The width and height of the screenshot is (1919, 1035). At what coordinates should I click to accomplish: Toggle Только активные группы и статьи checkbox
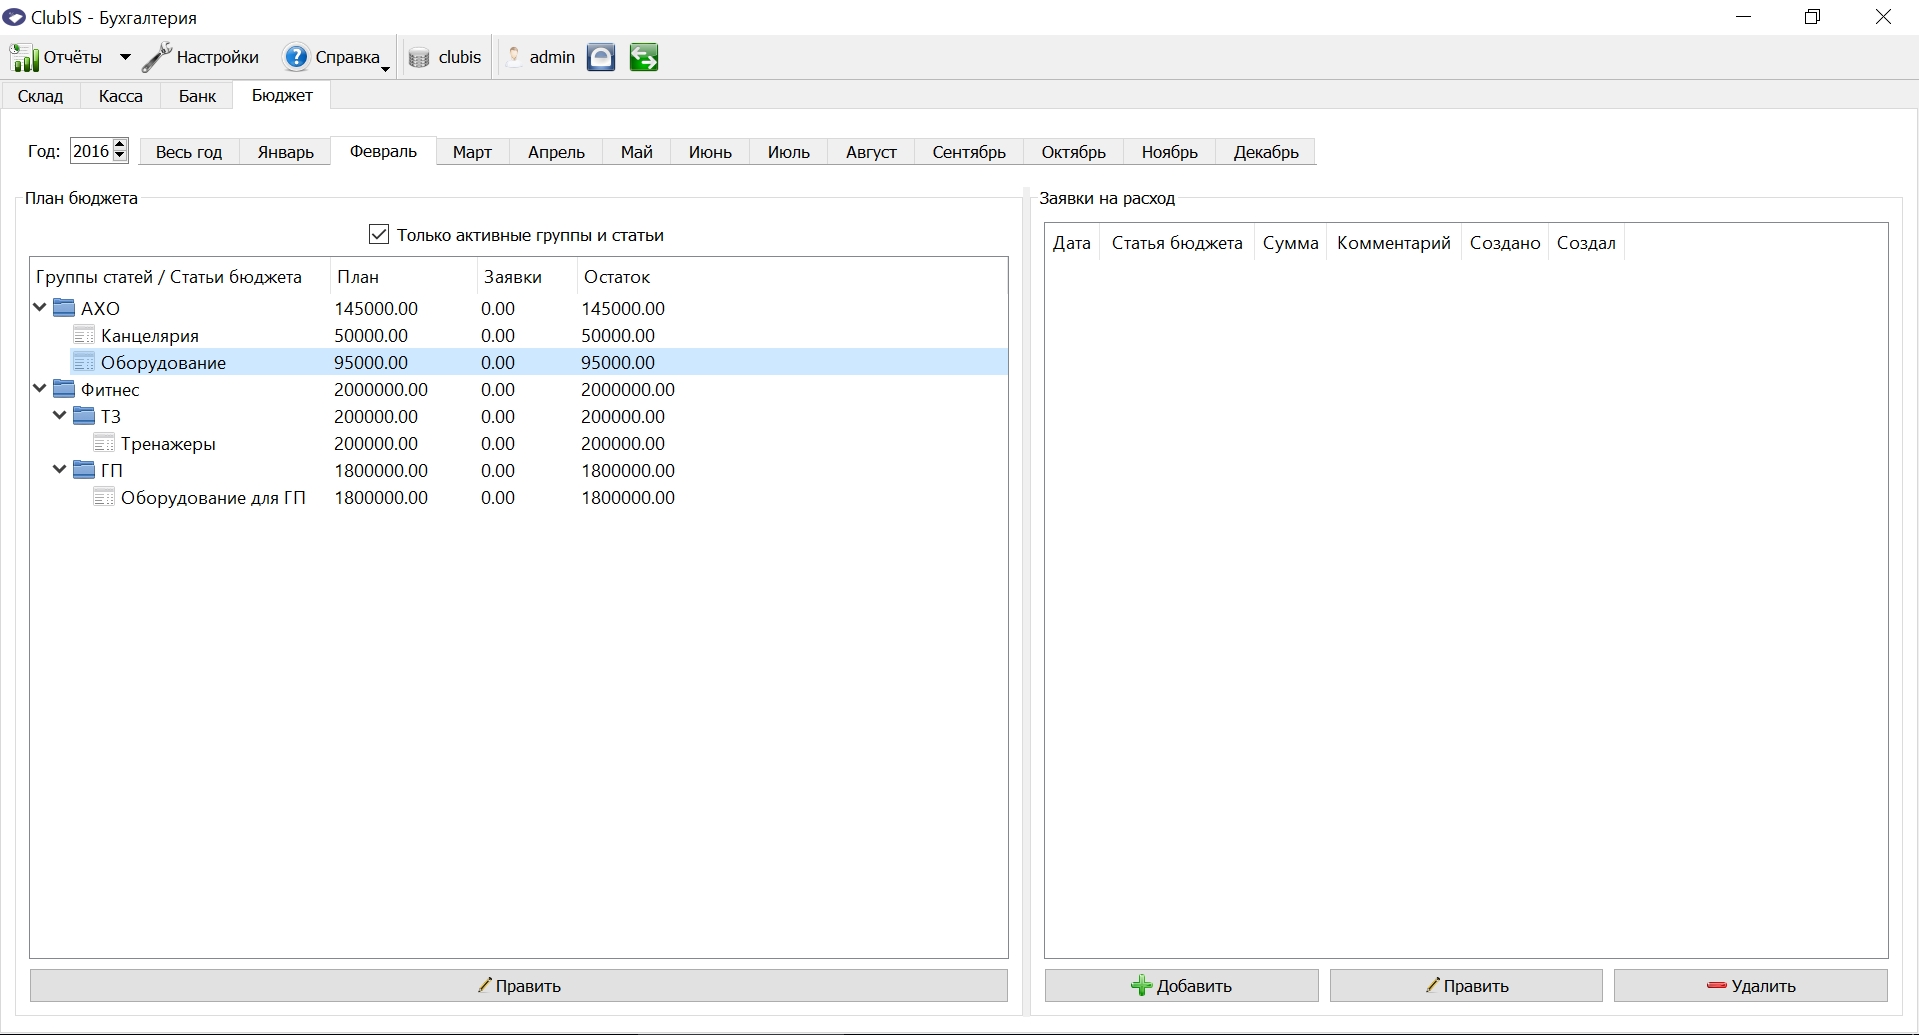pyautogui.click(x=379, y=235)
